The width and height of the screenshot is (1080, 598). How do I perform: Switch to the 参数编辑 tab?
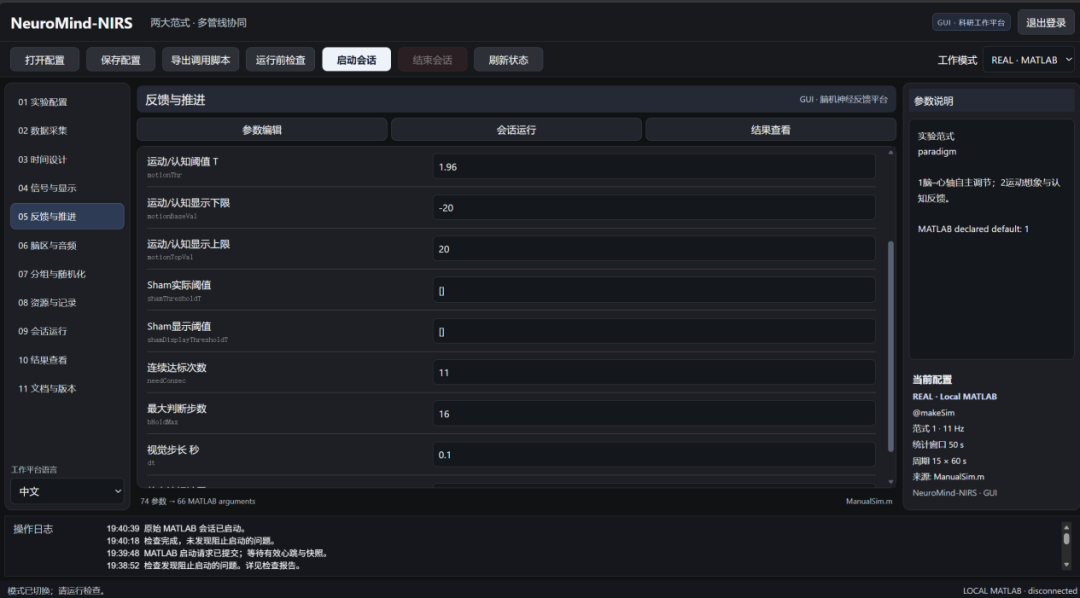coord(262,130)
